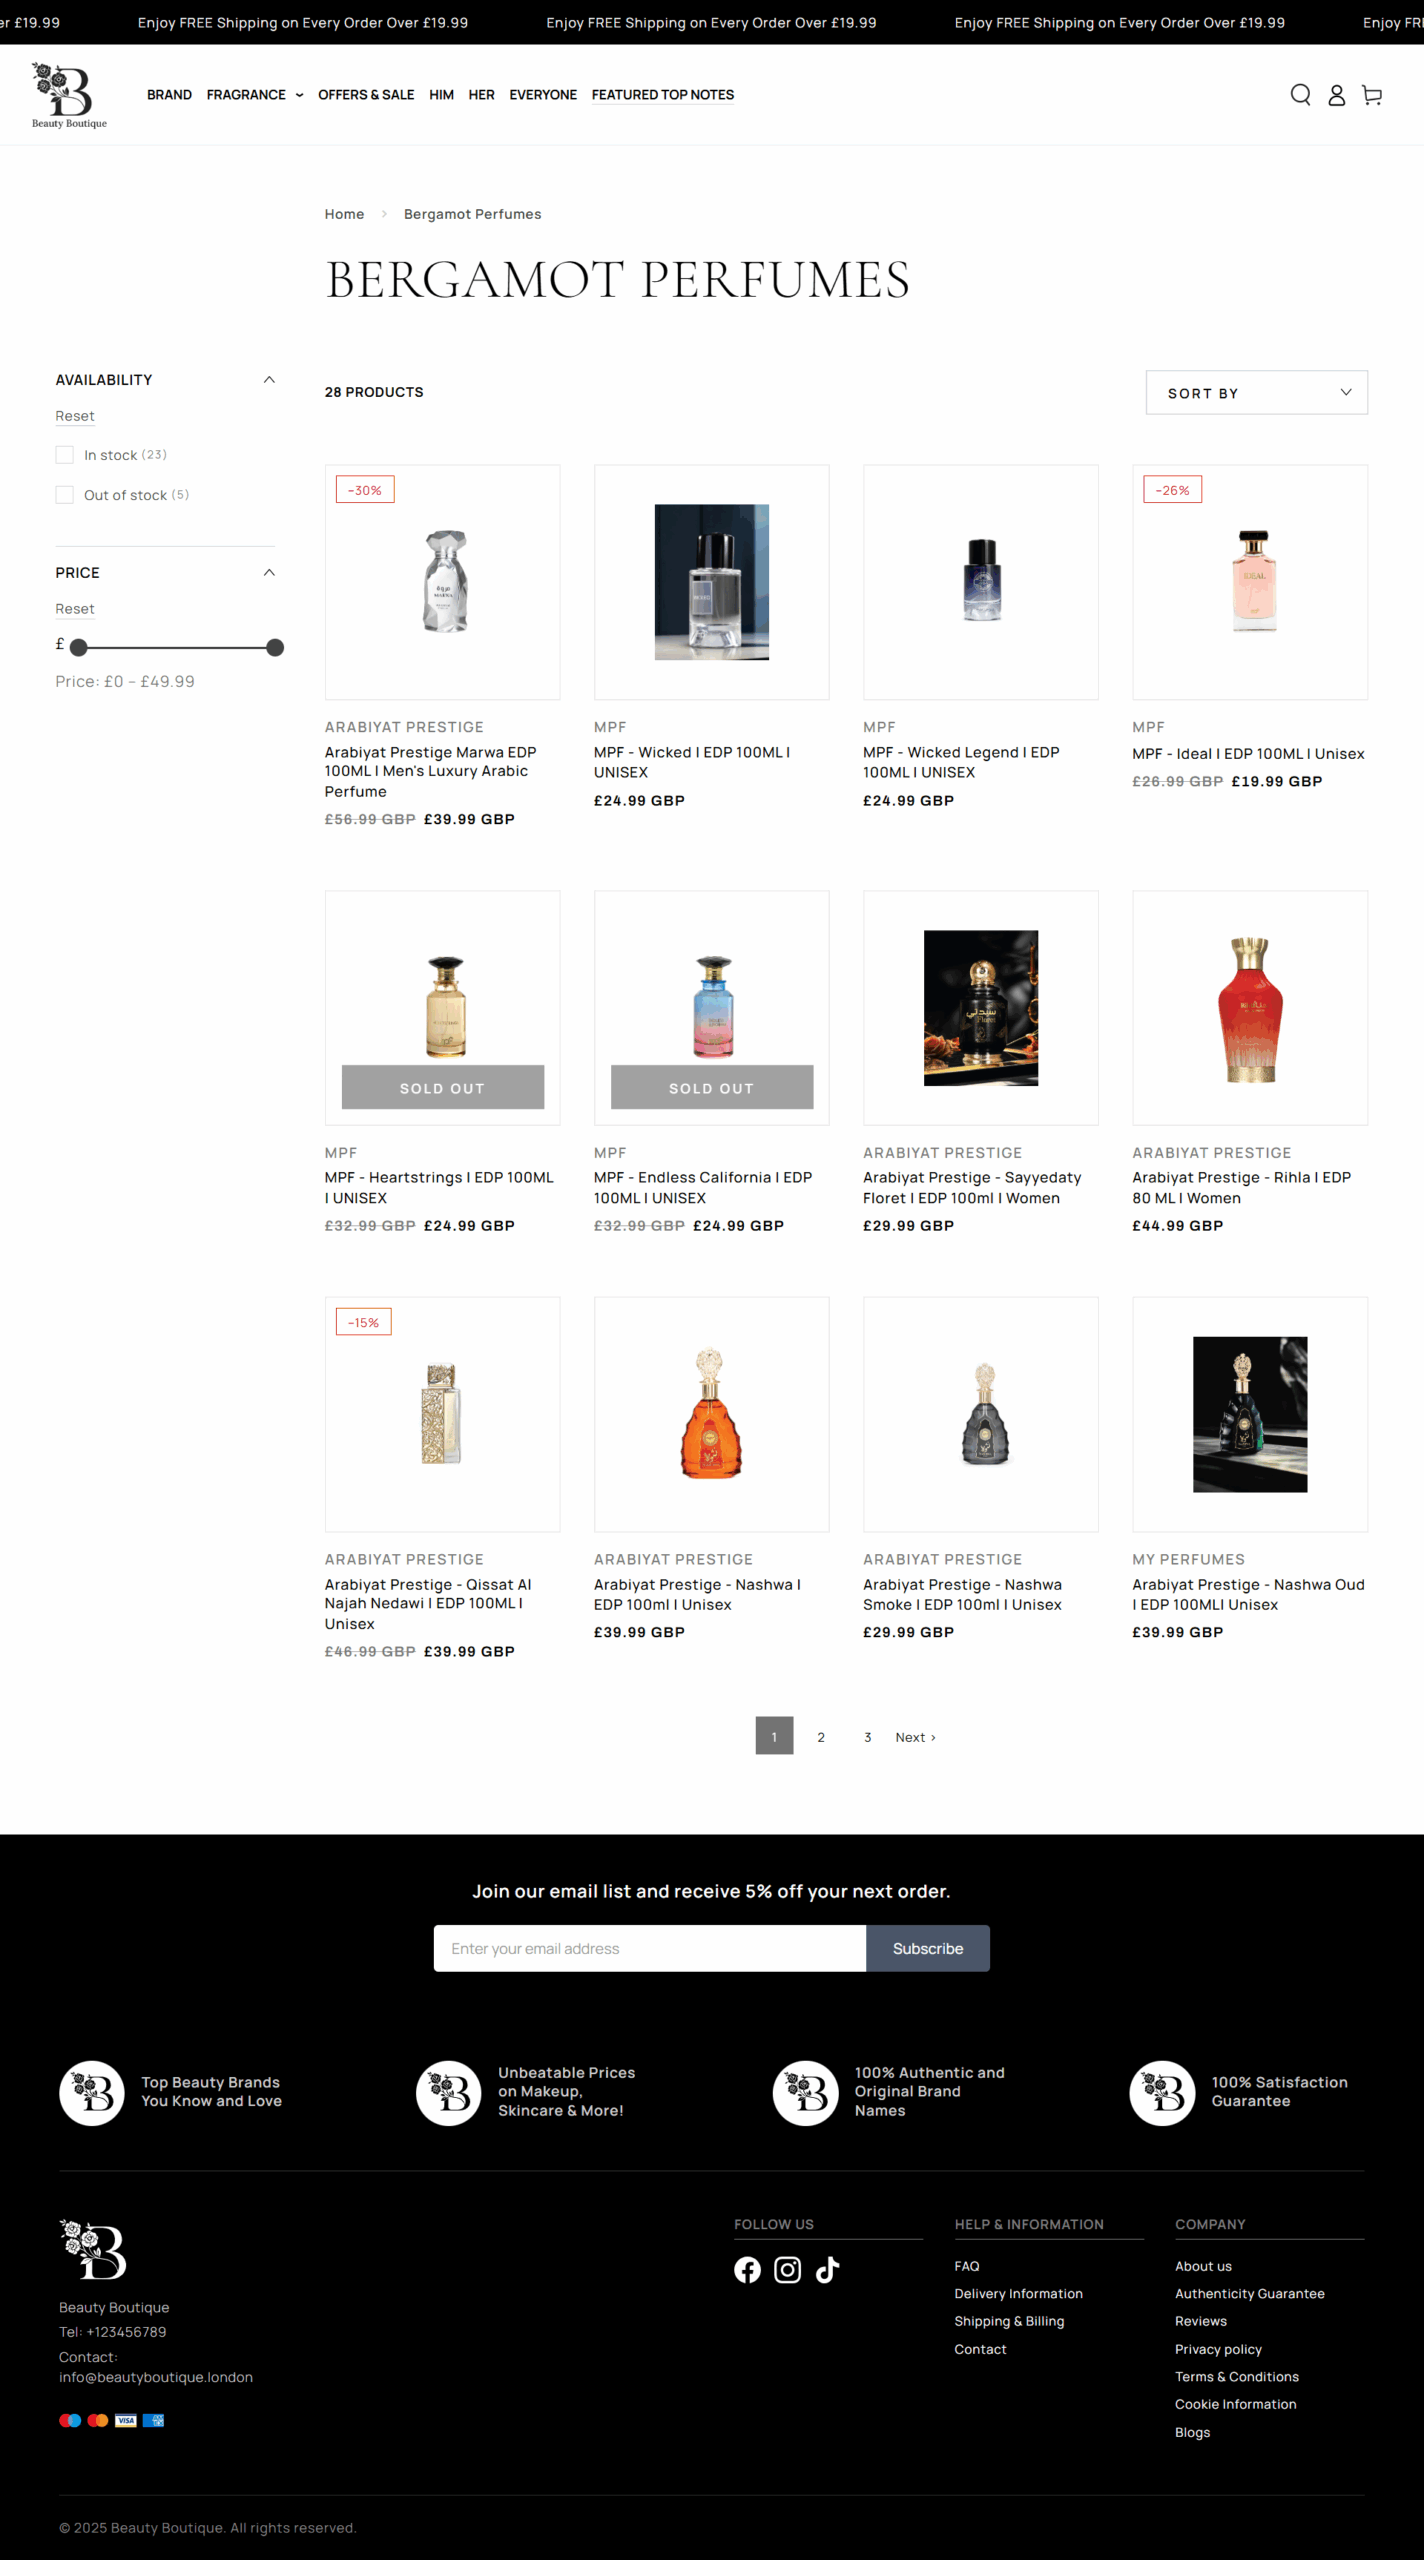Screen dimensions: 1424x2560
Task: Click the Home breadcrumb link
Action: [x=344, y=214]
